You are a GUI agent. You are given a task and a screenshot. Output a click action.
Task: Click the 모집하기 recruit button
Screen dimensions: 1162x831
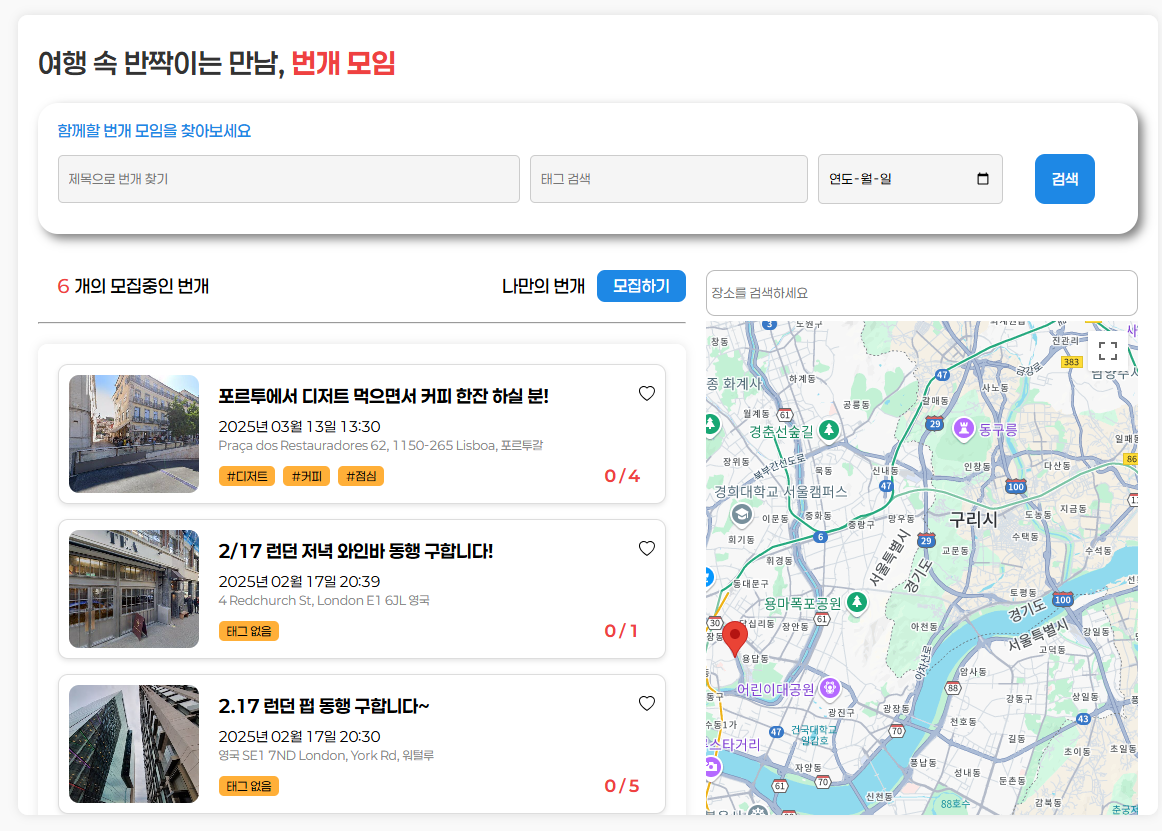pos(641,286)
